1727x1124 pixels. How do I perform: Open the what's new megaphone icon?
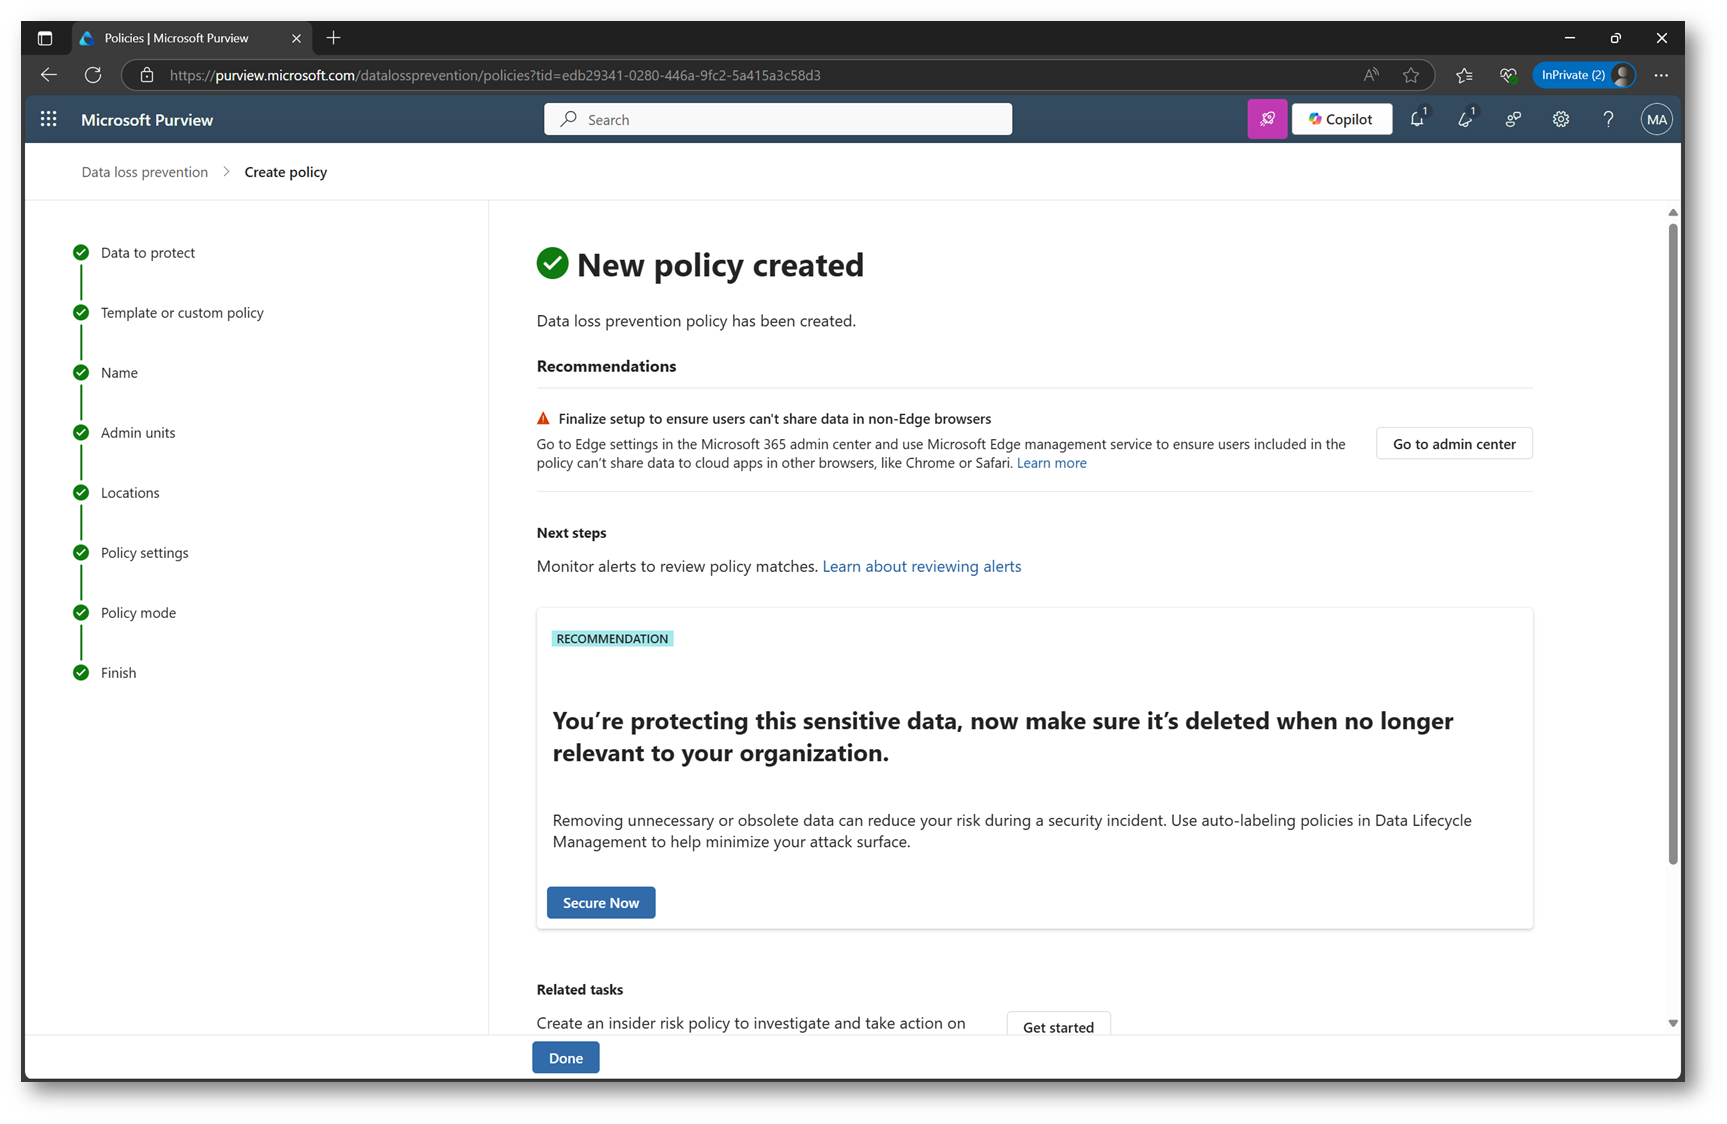point(1466,119)
